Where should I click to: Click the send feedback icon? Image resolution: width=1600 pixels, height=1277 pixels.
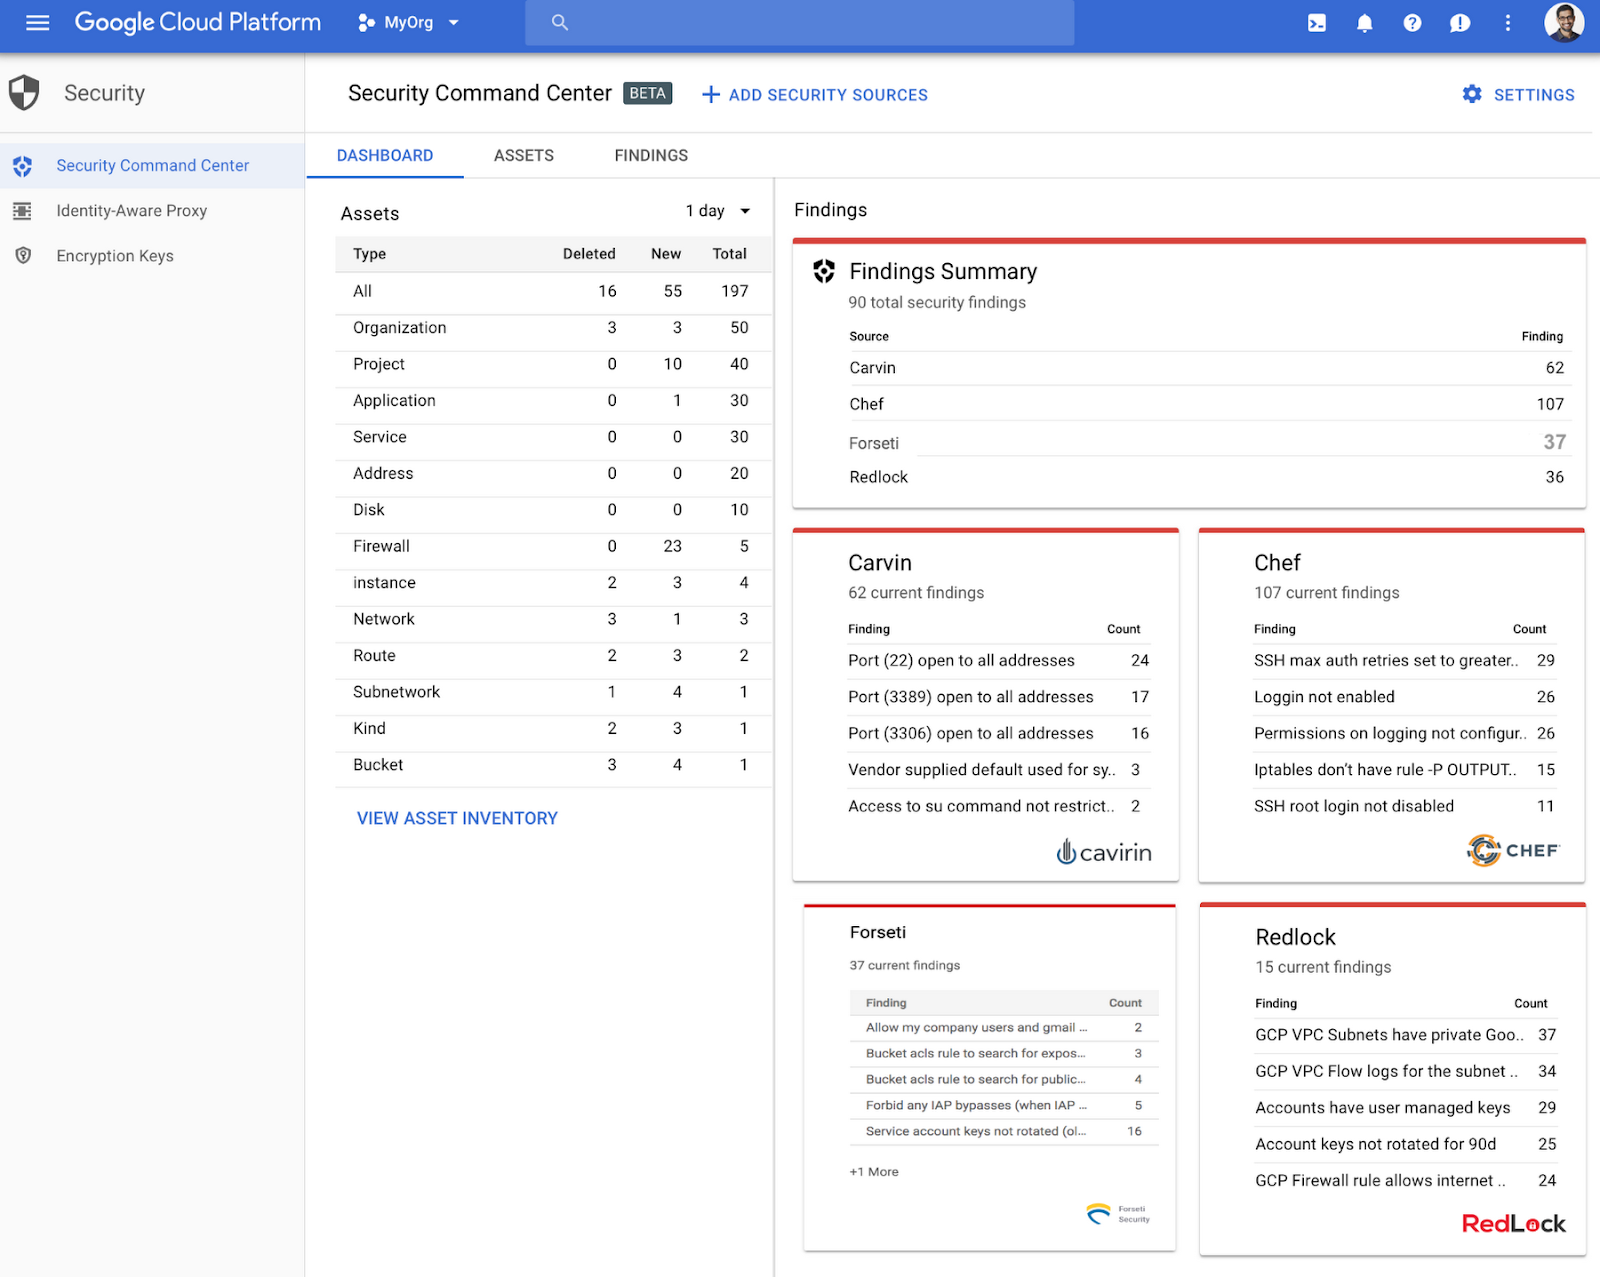(1460, 22)
